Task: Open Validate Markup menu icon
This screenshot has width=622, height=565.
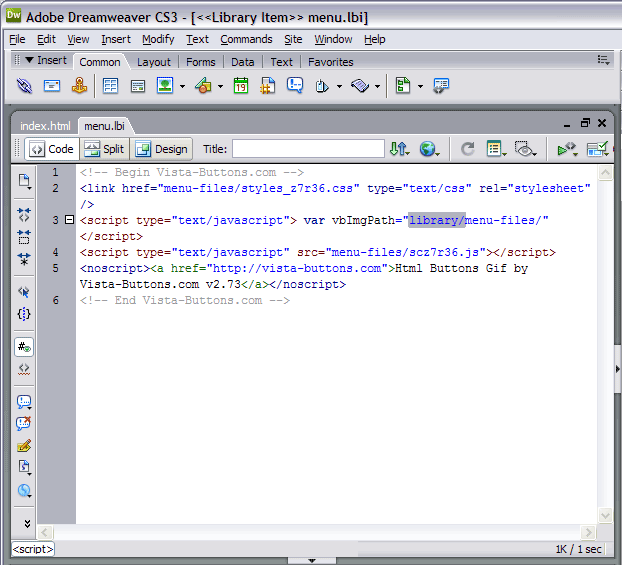Action: (567, 149)
